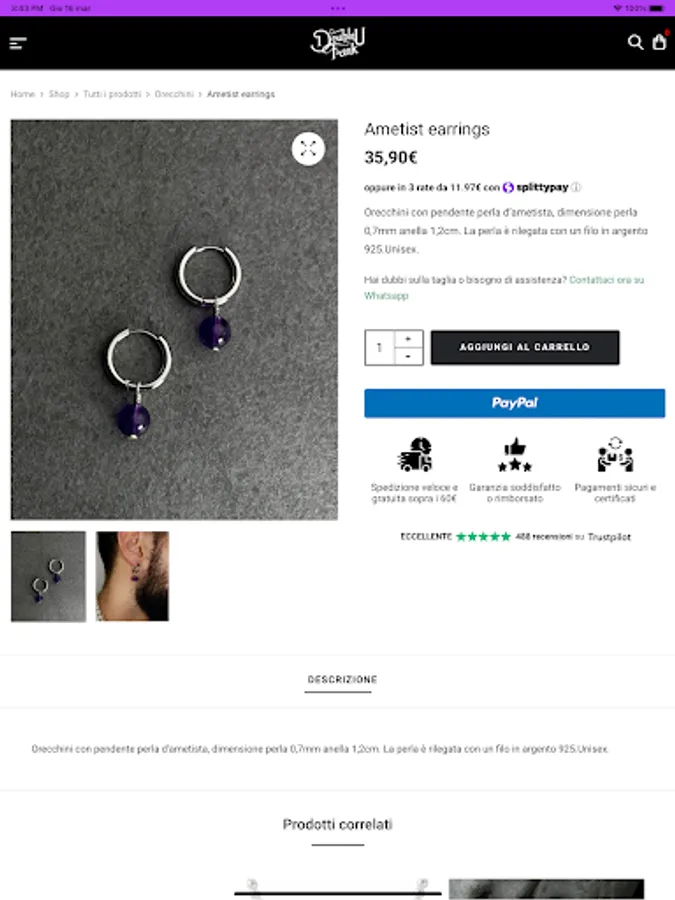Go to Orecchini breadcrumb
Screen dimensions: 675x900
click(x=174, y=94)
